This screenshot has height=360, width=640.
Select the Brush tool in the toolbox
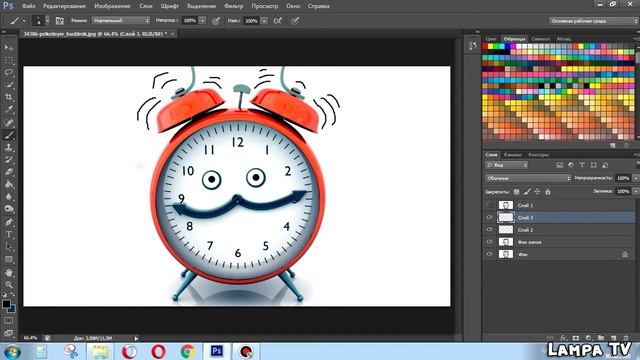pyautogui.click(x=9, y=135)
